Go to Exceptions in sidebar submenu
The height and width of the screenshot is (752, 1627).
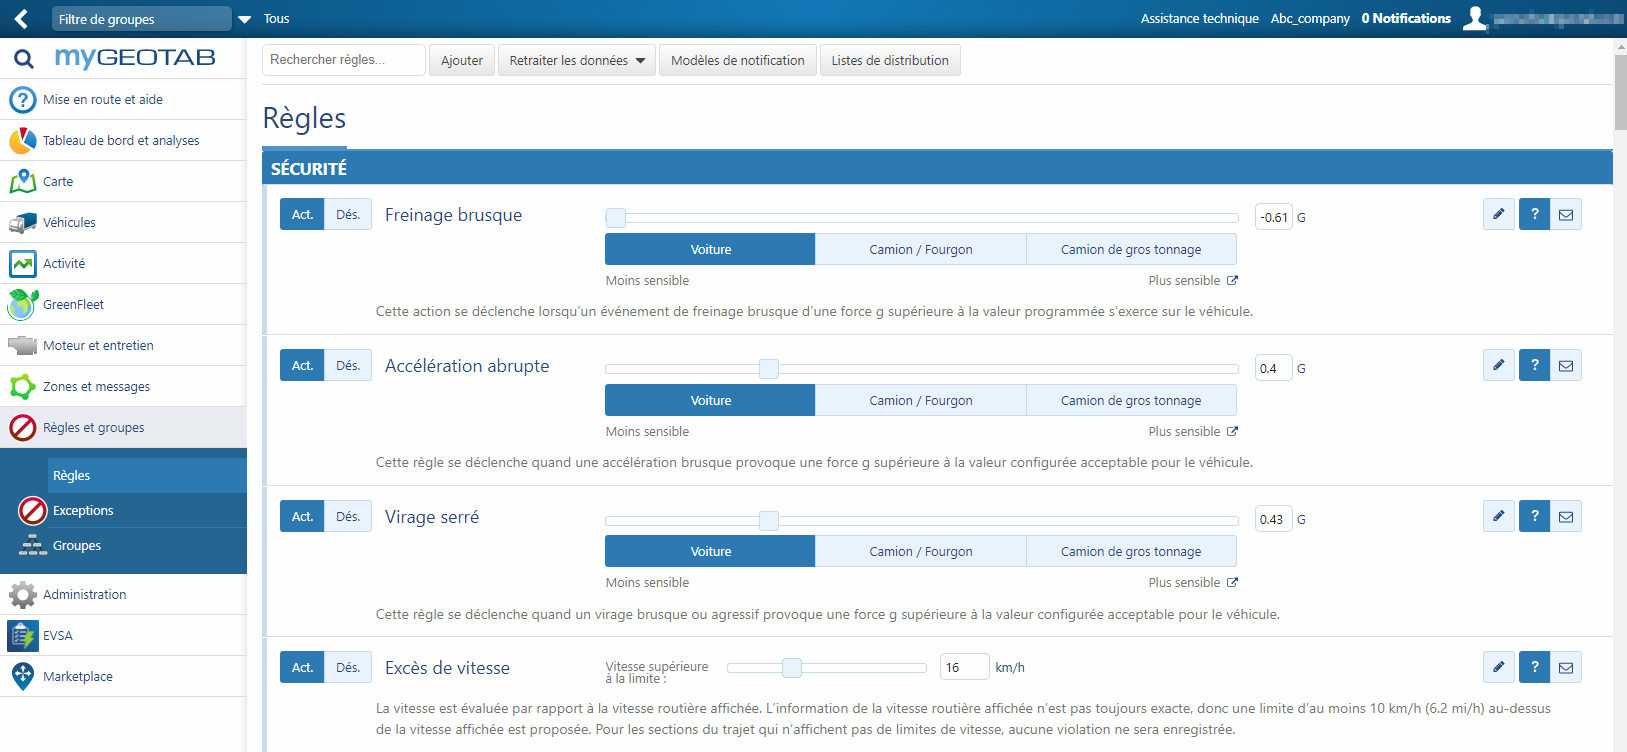pos(83,510)
